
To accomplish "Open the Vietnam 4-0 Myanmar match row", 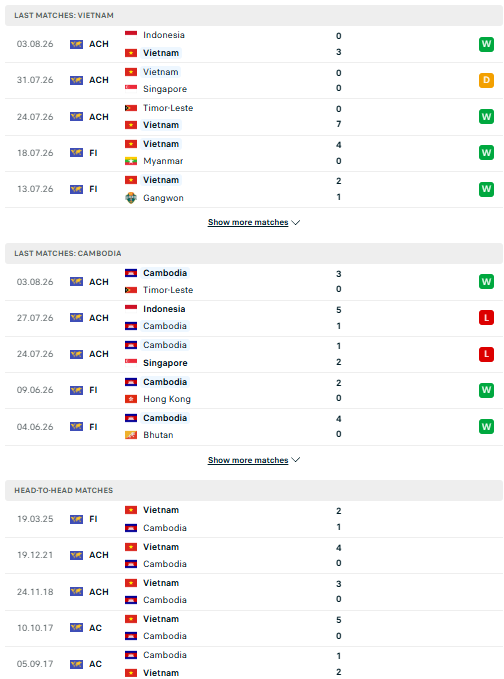I will 254,153.
